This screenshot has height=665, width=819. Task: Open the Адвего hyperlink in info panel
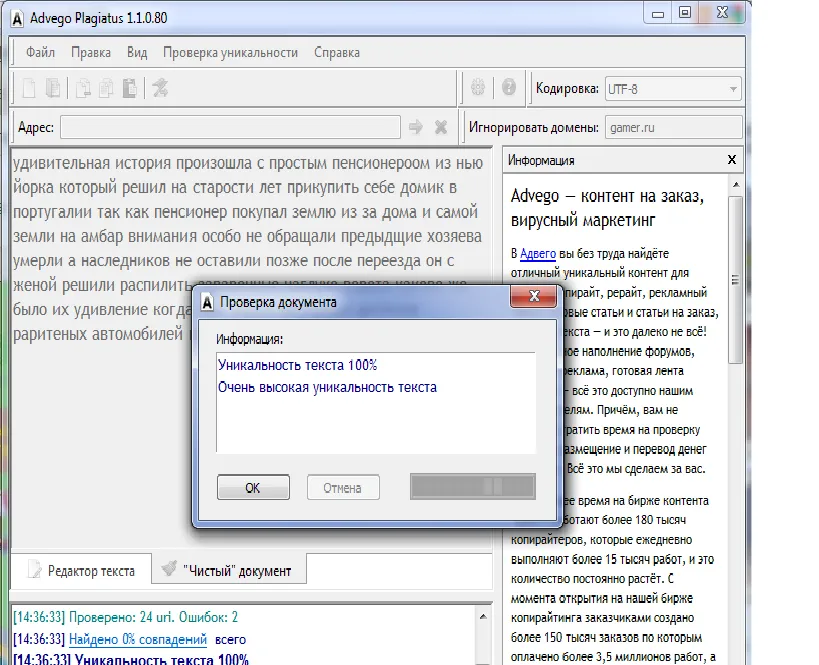tap(537, 254)
